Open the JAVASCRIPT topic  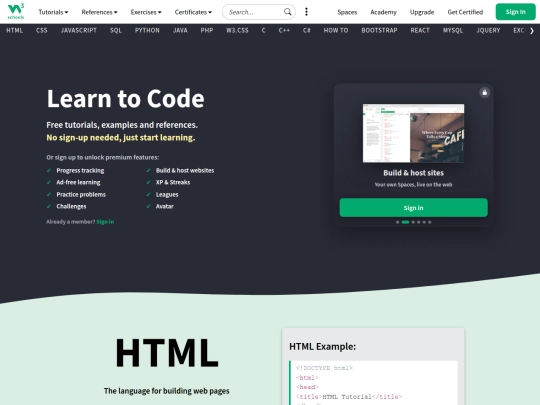[79, 30]
